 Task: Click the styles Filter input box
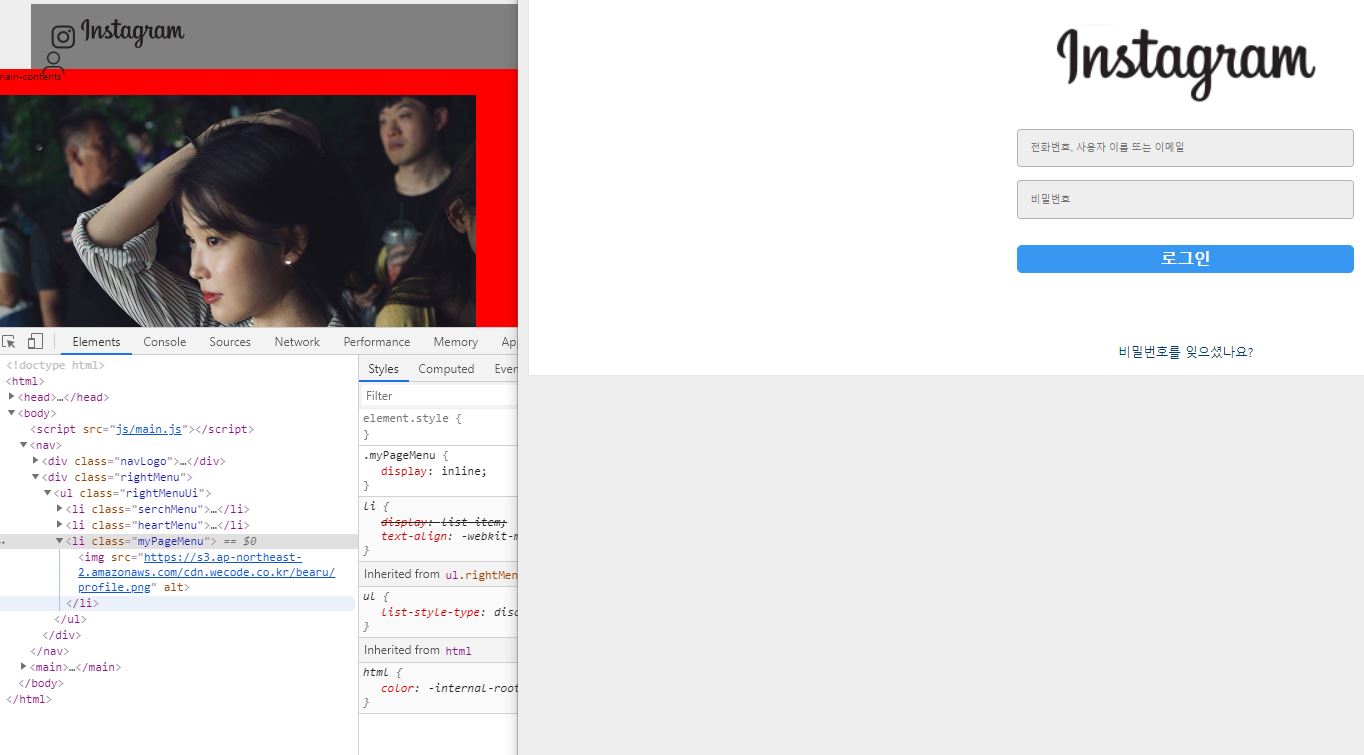tap(438, 396)
